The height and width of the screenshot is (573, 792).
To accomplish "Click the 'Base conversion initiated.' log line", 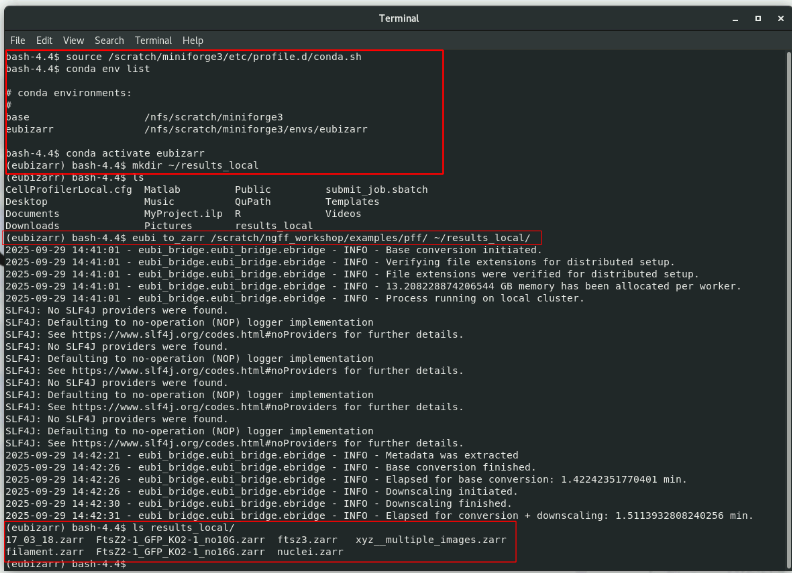I will 273,250.
